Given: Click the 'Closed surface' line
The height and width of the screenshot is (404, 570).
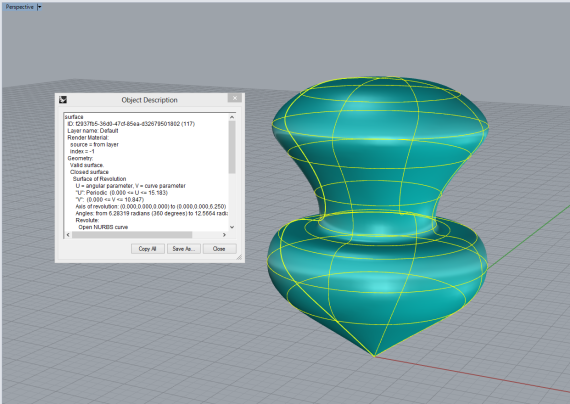Looking at the screenshot, I should coord(89,172).
